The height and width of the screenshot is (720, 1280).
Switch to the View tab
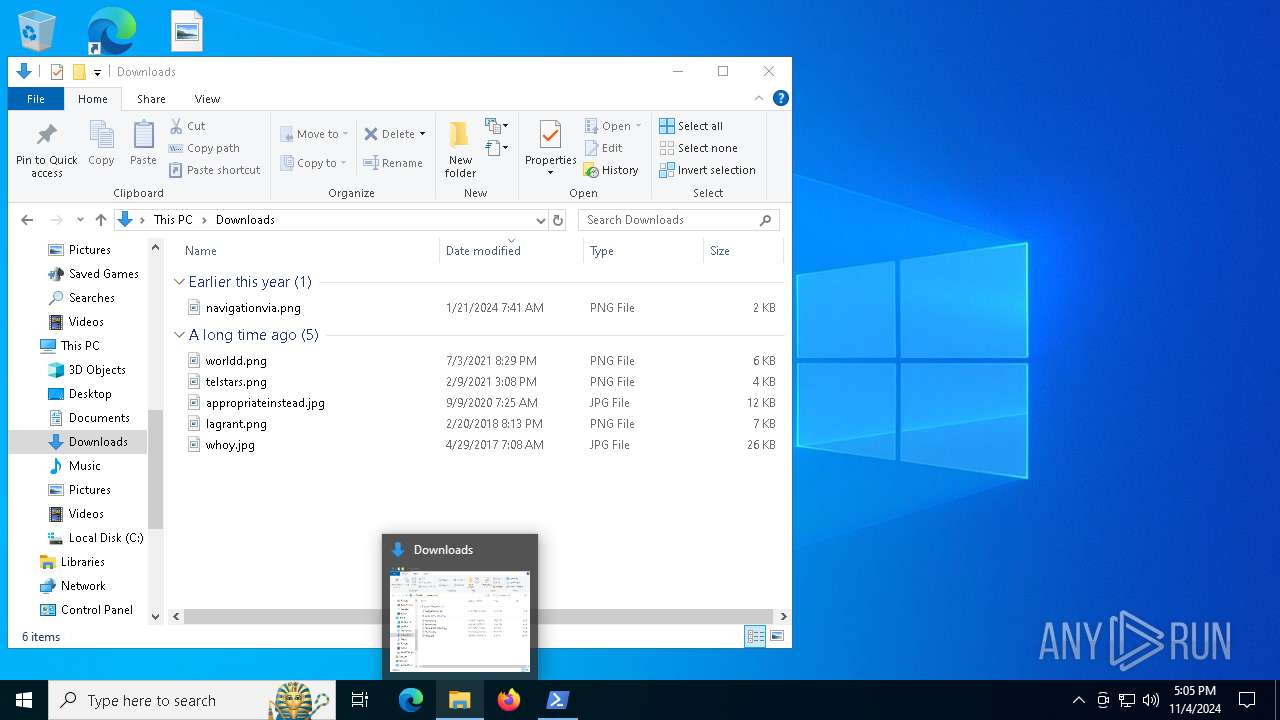[207, 99]
